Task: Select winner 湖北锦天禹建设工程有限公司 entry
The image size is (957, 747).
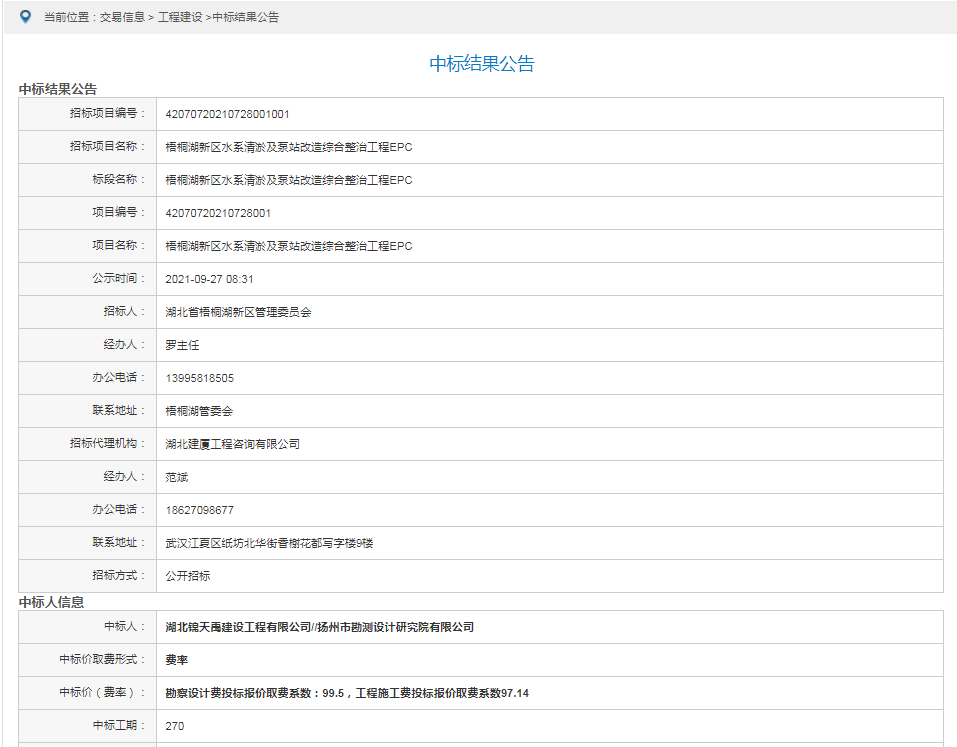Action: pos(318,627)
